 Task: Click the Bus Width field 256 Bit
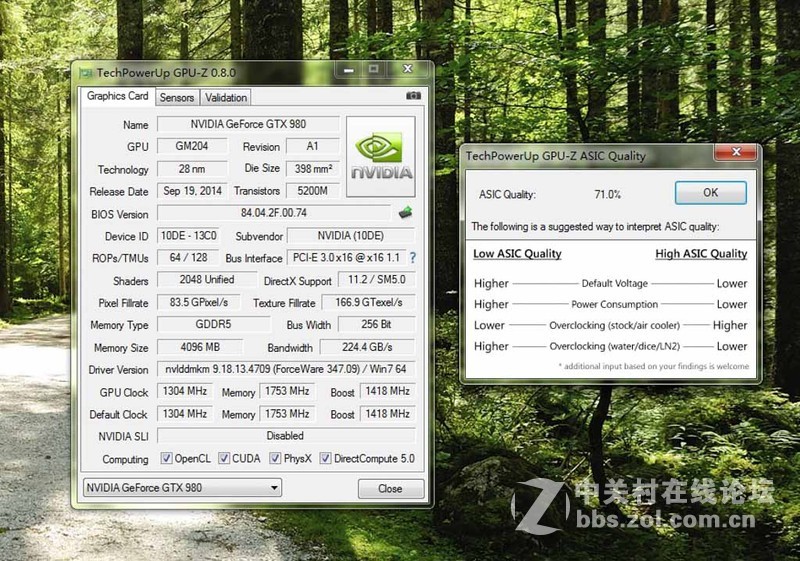[377, 324]
